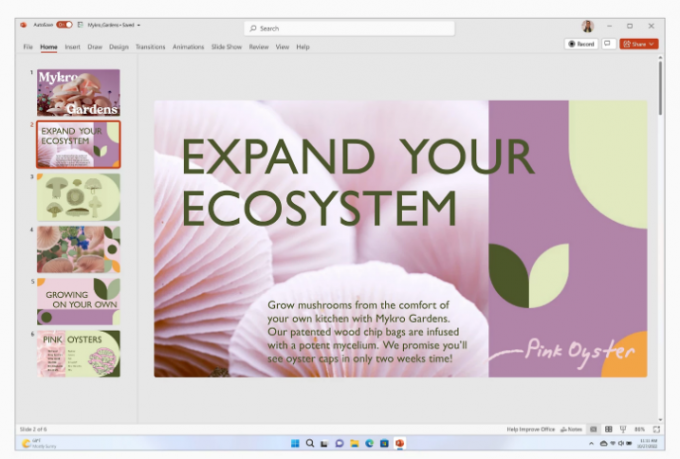Open the Windows Start menu
Screen dimensions: 680x459
[295, 443]
